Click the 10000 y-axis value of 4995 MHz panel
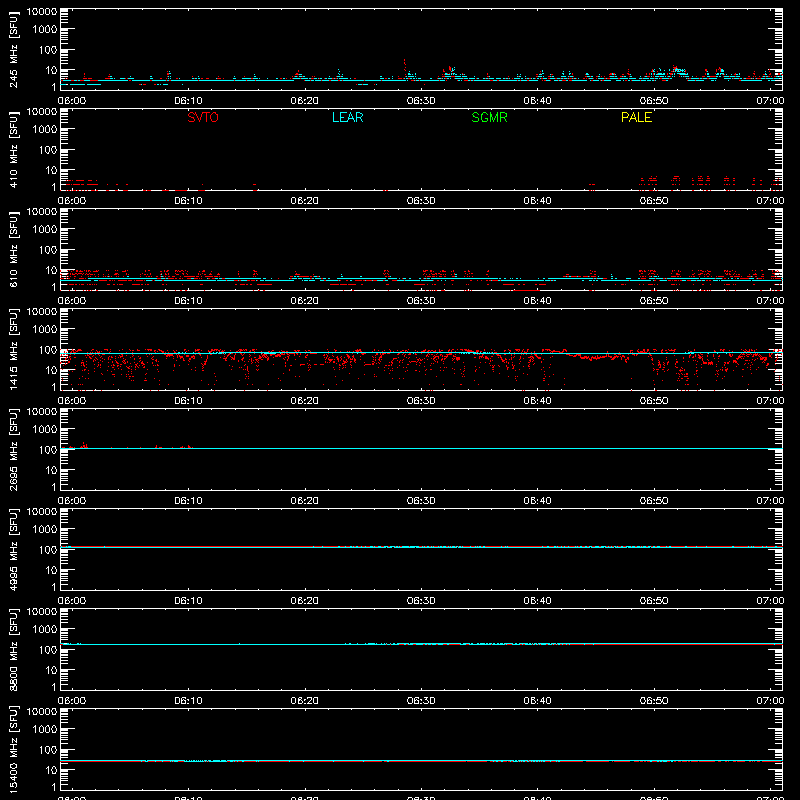Screen dimensions: 800x800 coord(42,512)
